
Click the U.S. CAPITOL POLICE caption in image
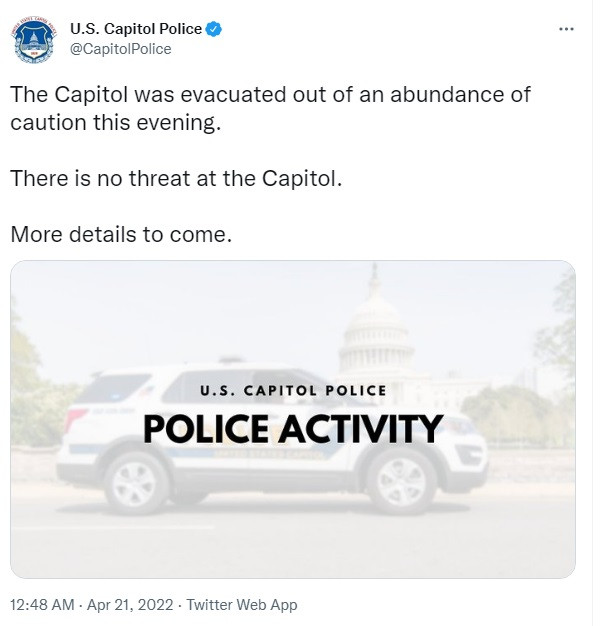[x=294, y=390]
